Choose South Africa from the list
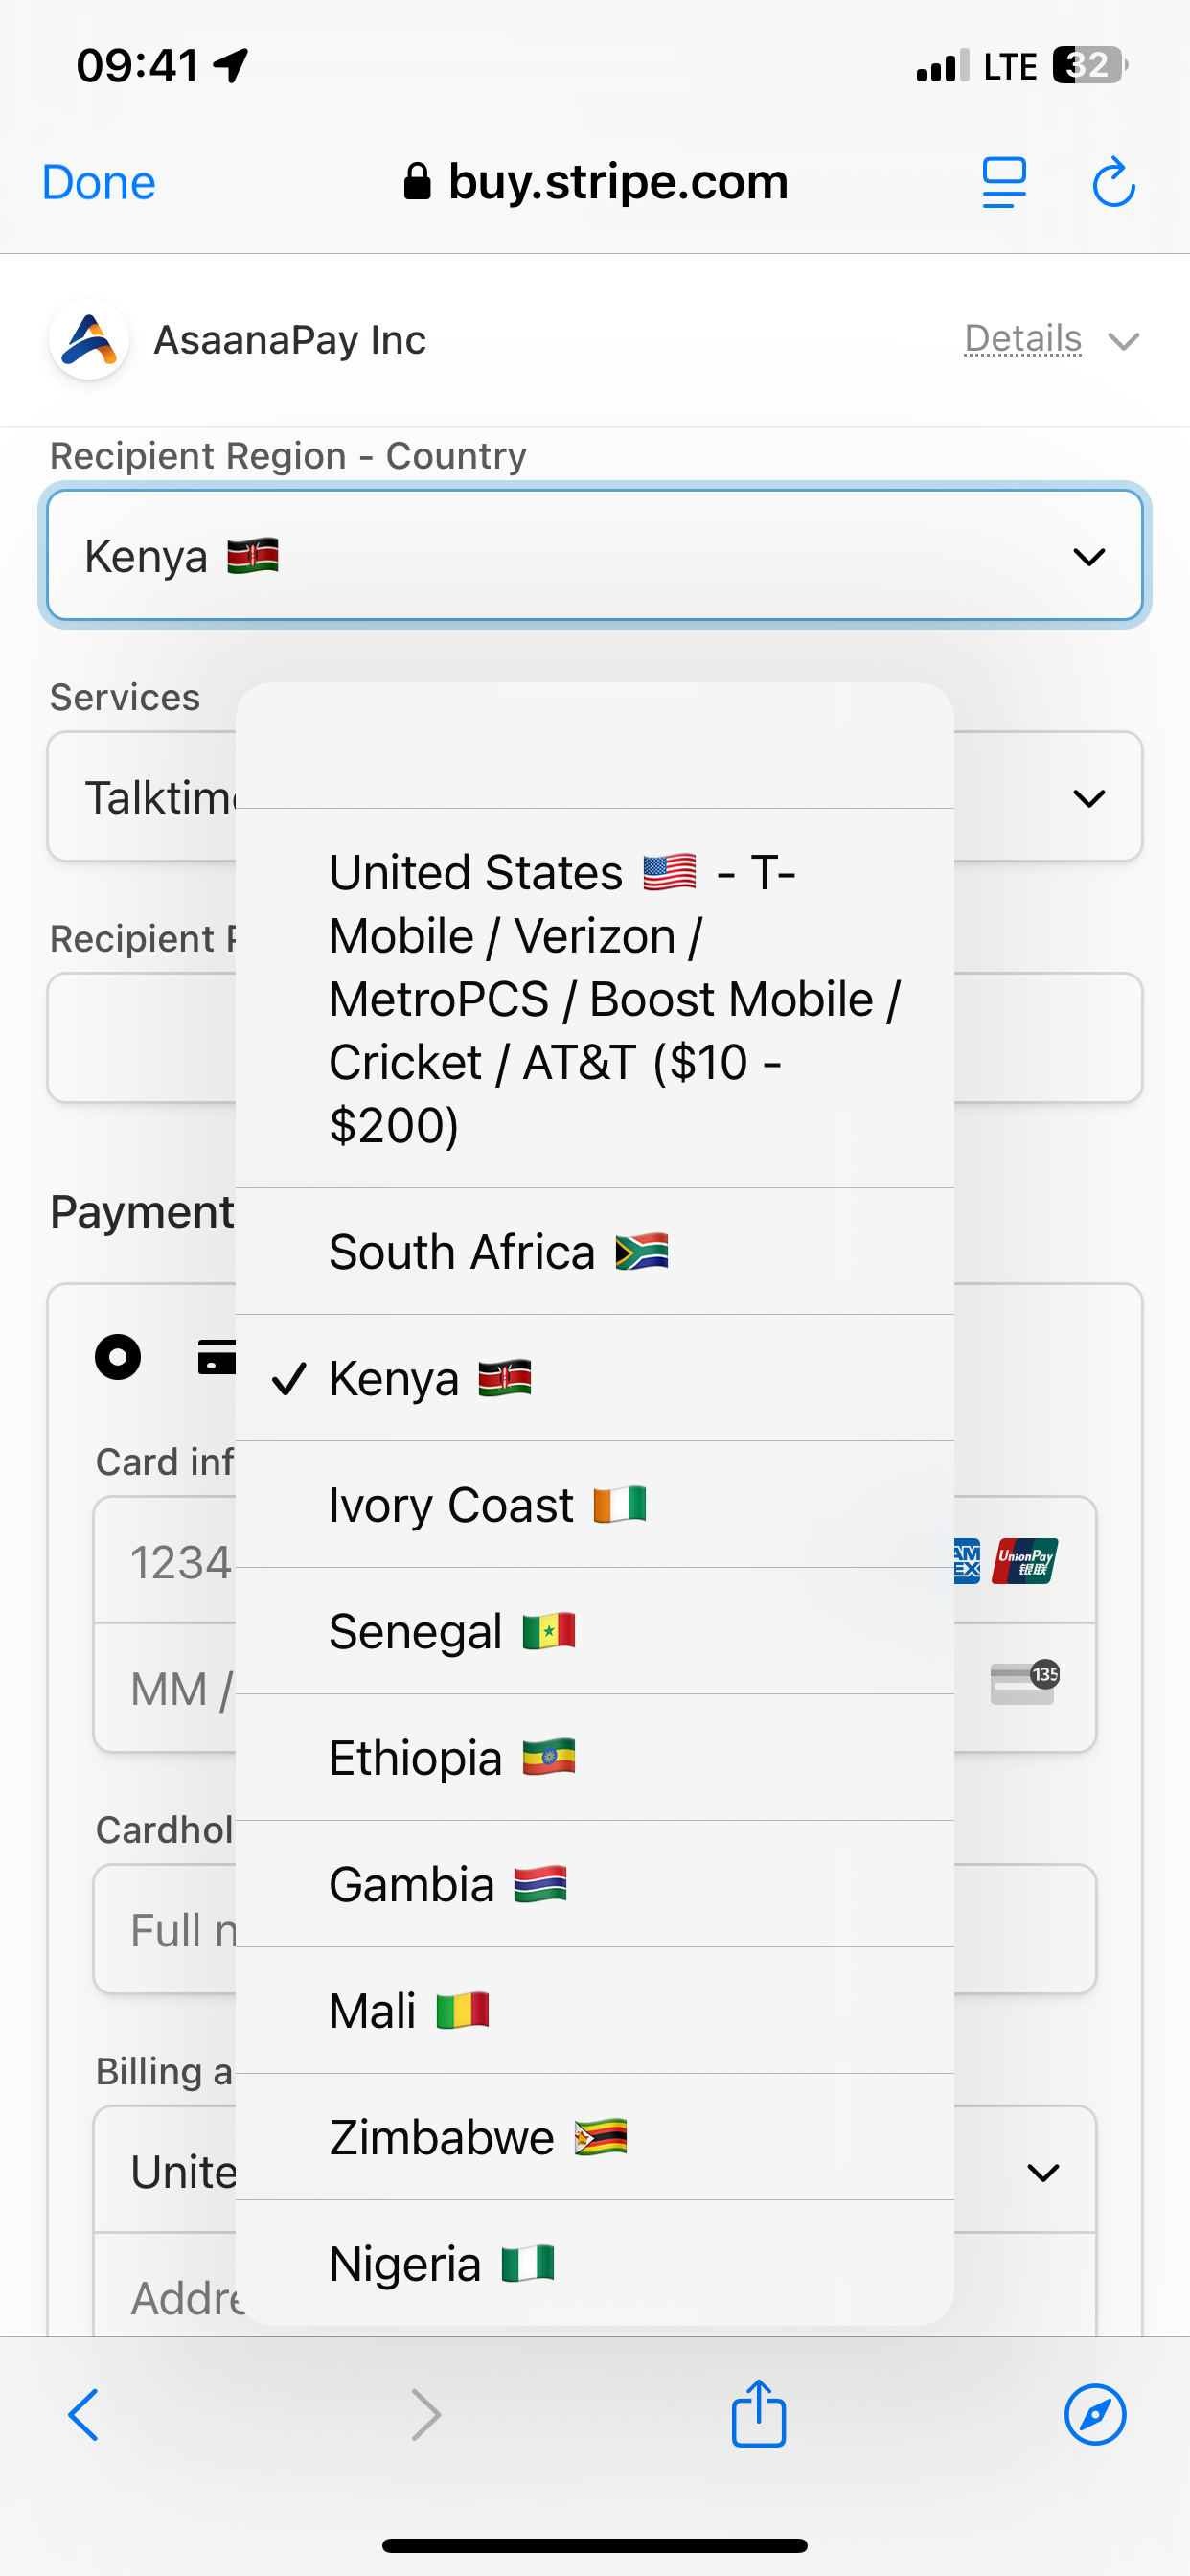This screenshot has height=2576, width=1190. pyautogui.click(x=595, y=1252)
